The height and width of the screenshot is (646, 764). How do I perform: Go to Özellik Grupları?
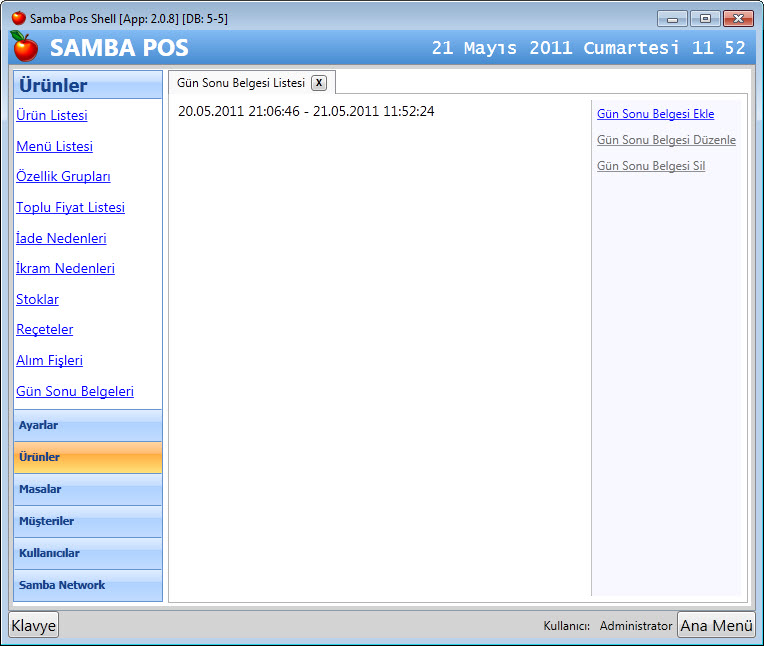[x=63, y=177]
